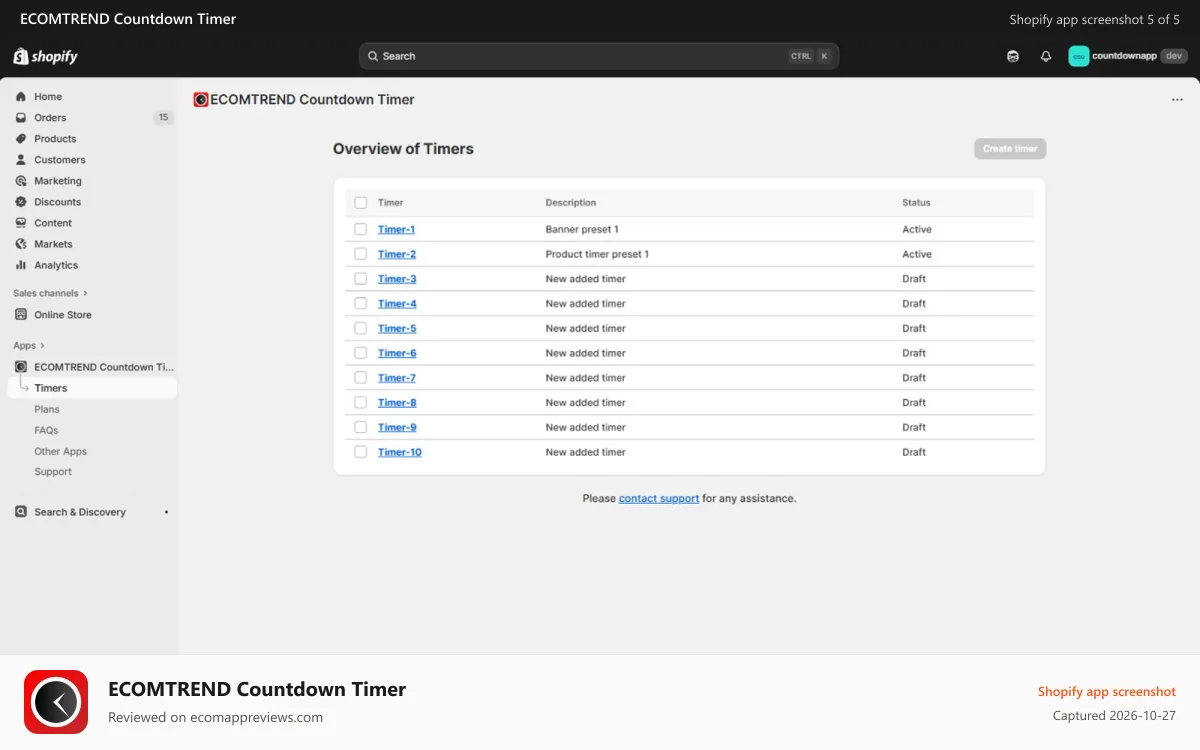Click the Shopify search field
Viewport: 1200px width, 750px height.
point(599,56)
